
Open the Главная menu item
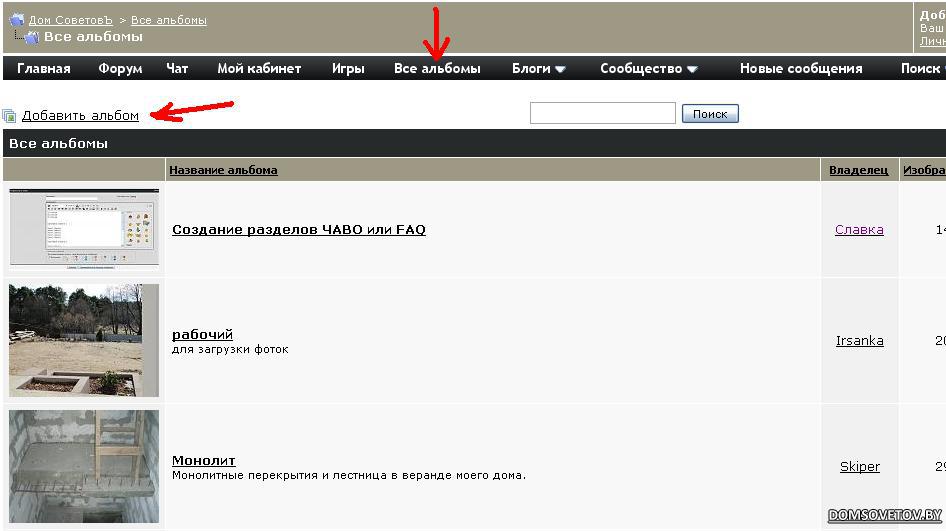pyautogui.click(x=44, y=69)
